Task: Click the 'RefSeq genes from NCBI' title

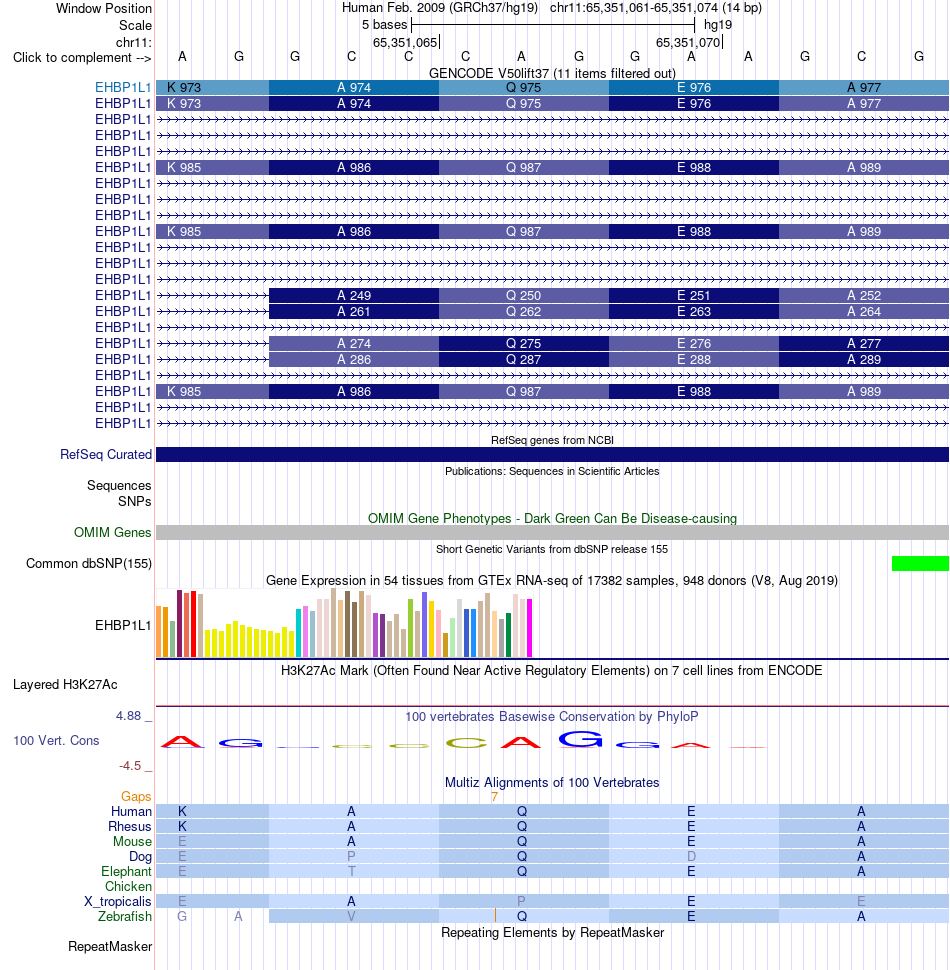Action: [x=552, y=440]
